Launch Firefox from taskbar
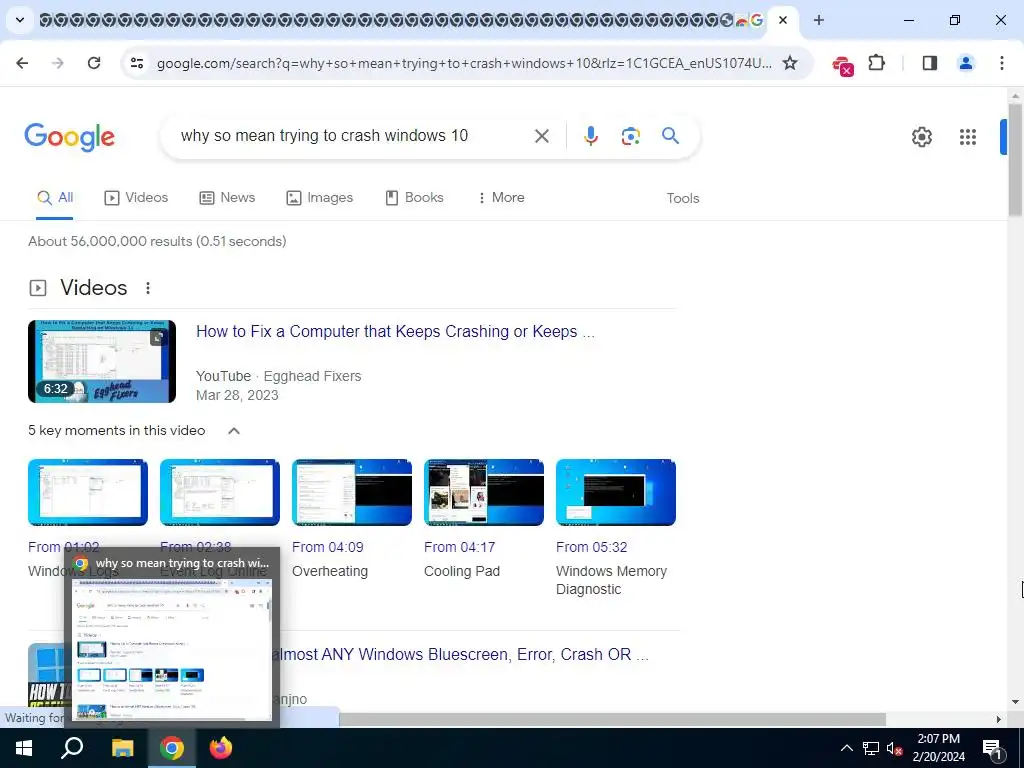 pyautogui.click(x=221, y=748)
